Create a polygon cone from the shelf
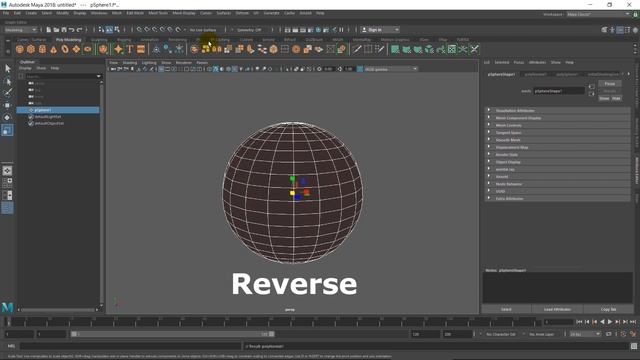The image size is (640, 360). point(53,49)
